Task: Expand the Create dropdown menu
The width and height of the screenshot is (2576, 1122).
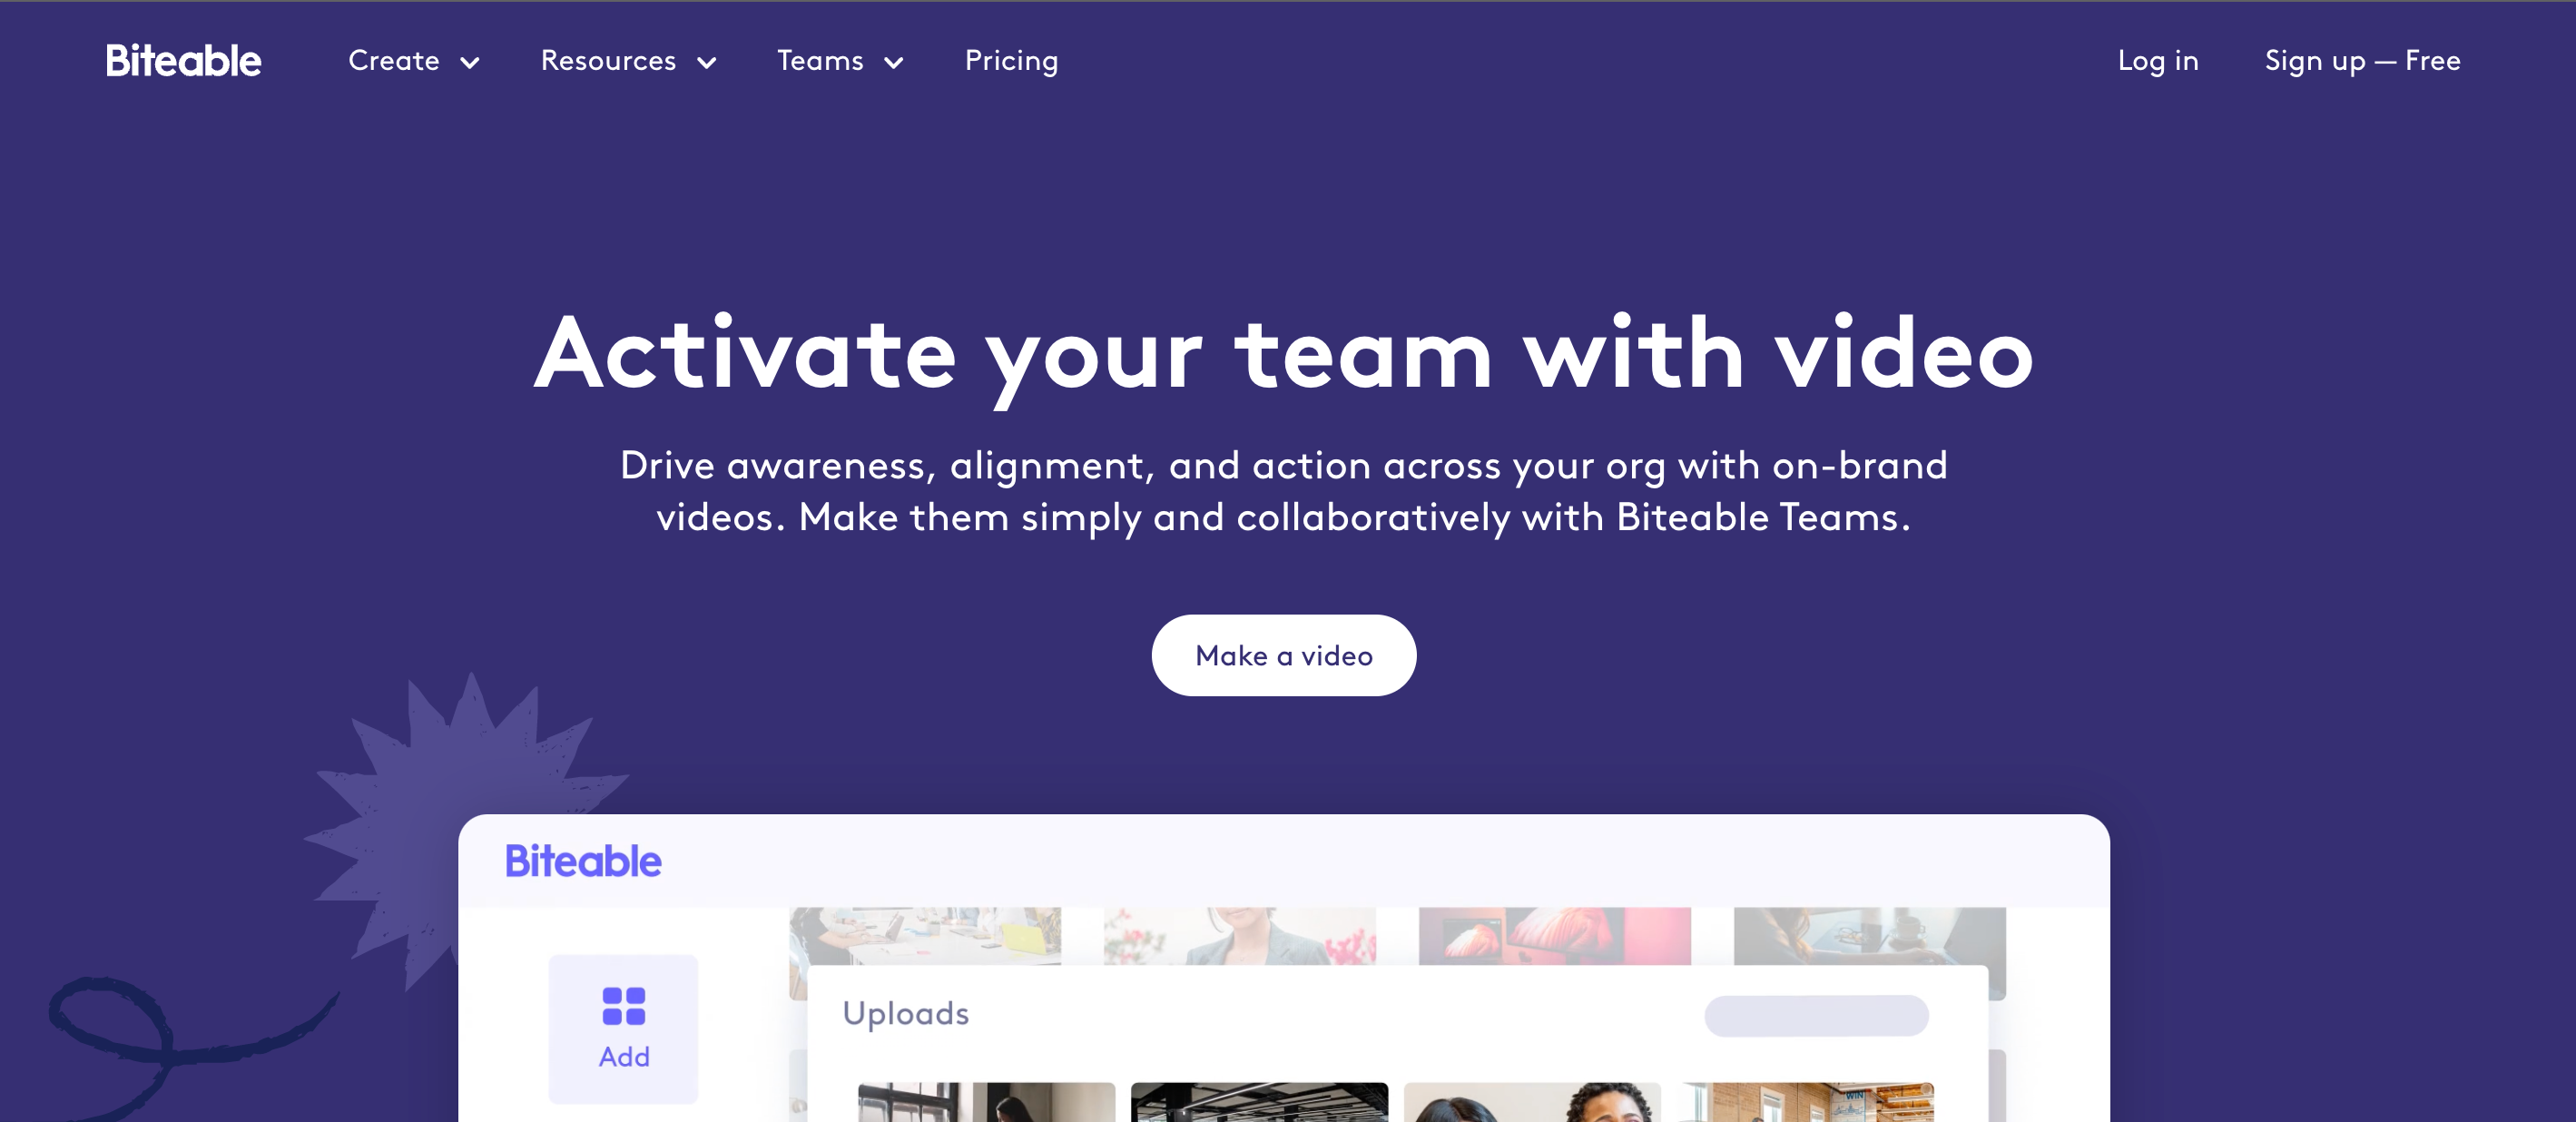Action: [x=409, y=61]
